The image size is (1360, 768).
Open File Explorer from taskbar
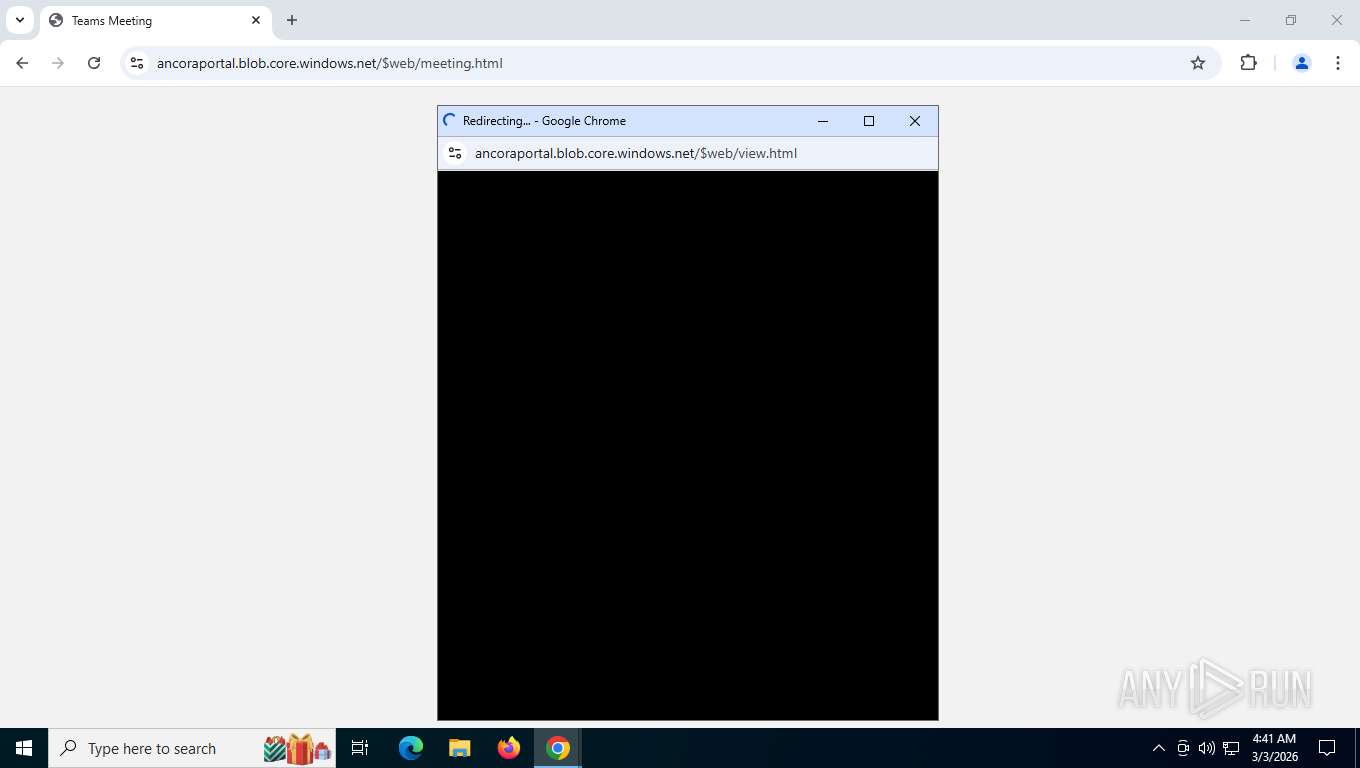click(x=459, y=748)
